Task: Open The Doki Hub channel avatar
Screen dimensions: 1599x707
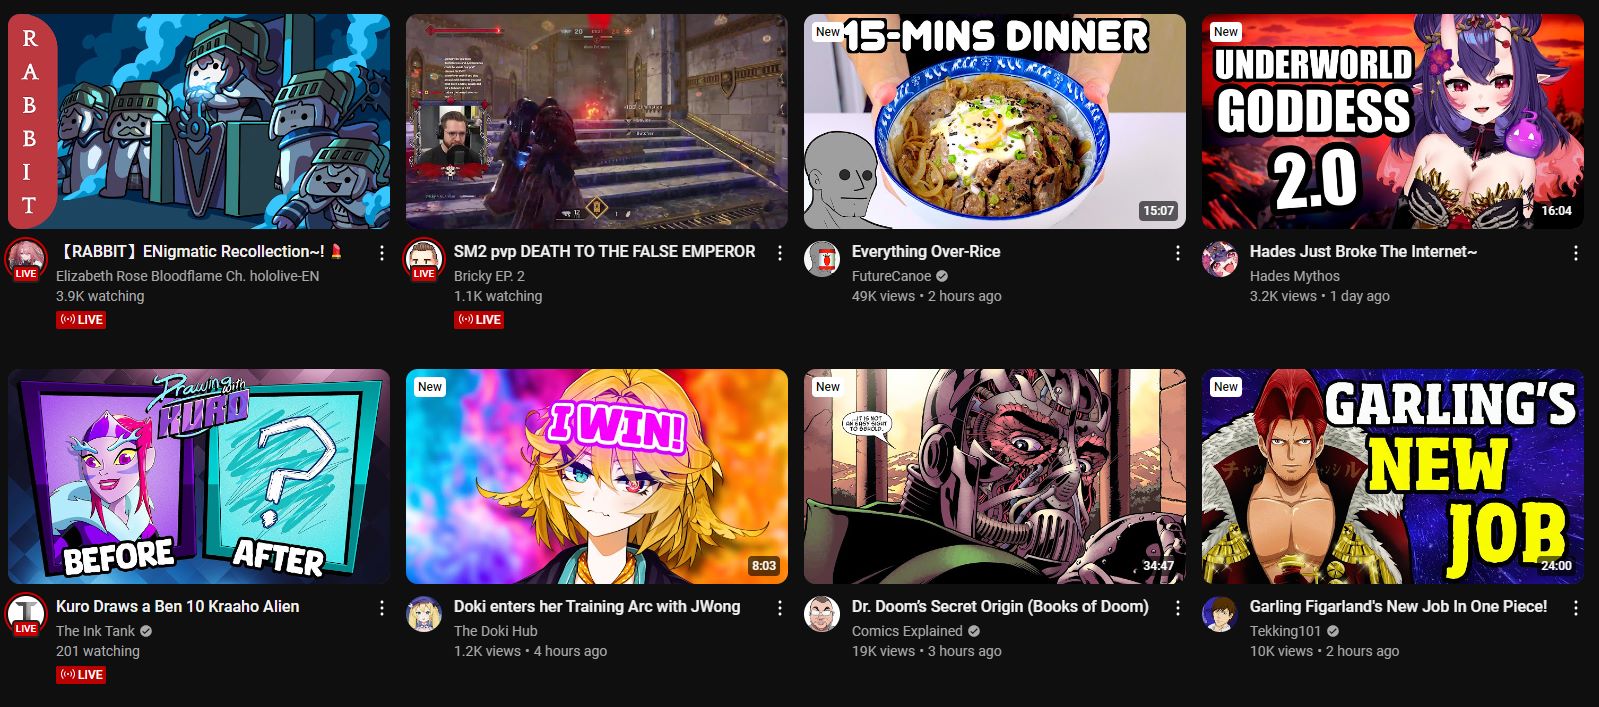Action: pos(424,614)
